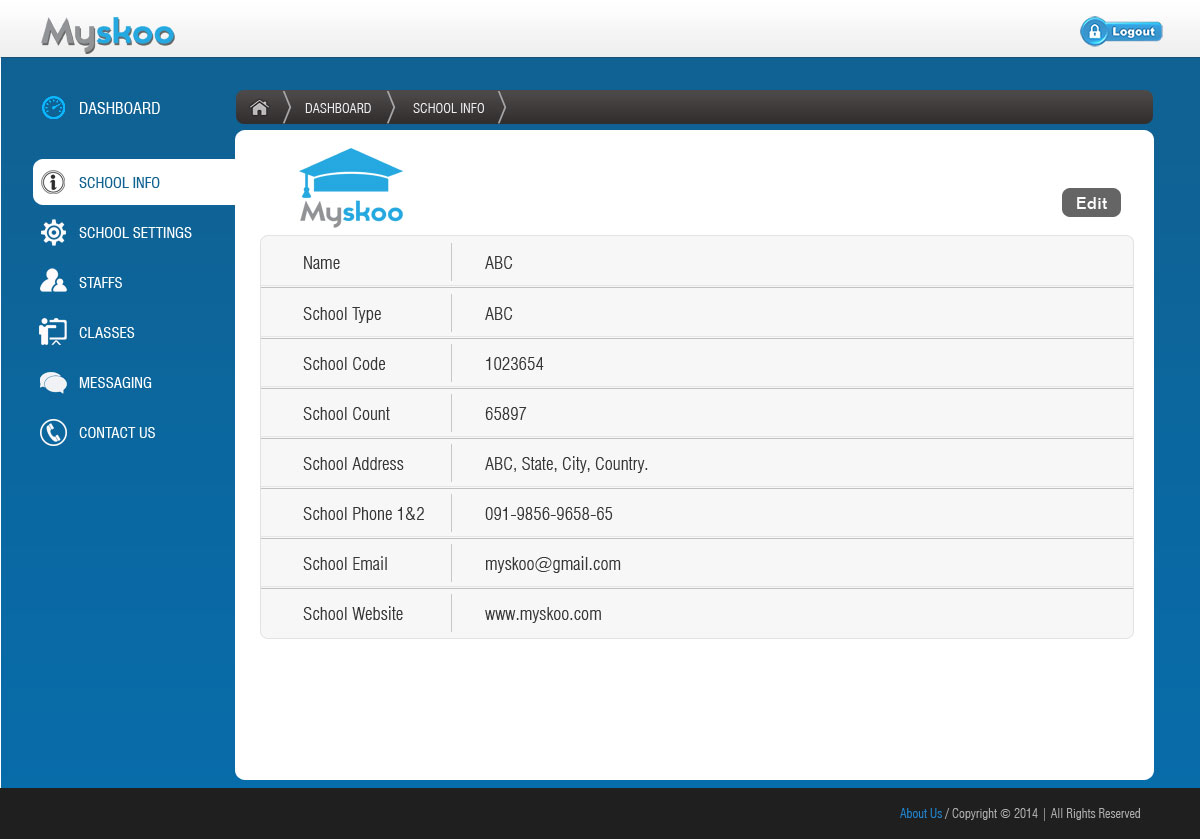The width and height of the screenshot is (1200, 839).
Task: Click the Logout lock icon
Action: [1094, 32]
